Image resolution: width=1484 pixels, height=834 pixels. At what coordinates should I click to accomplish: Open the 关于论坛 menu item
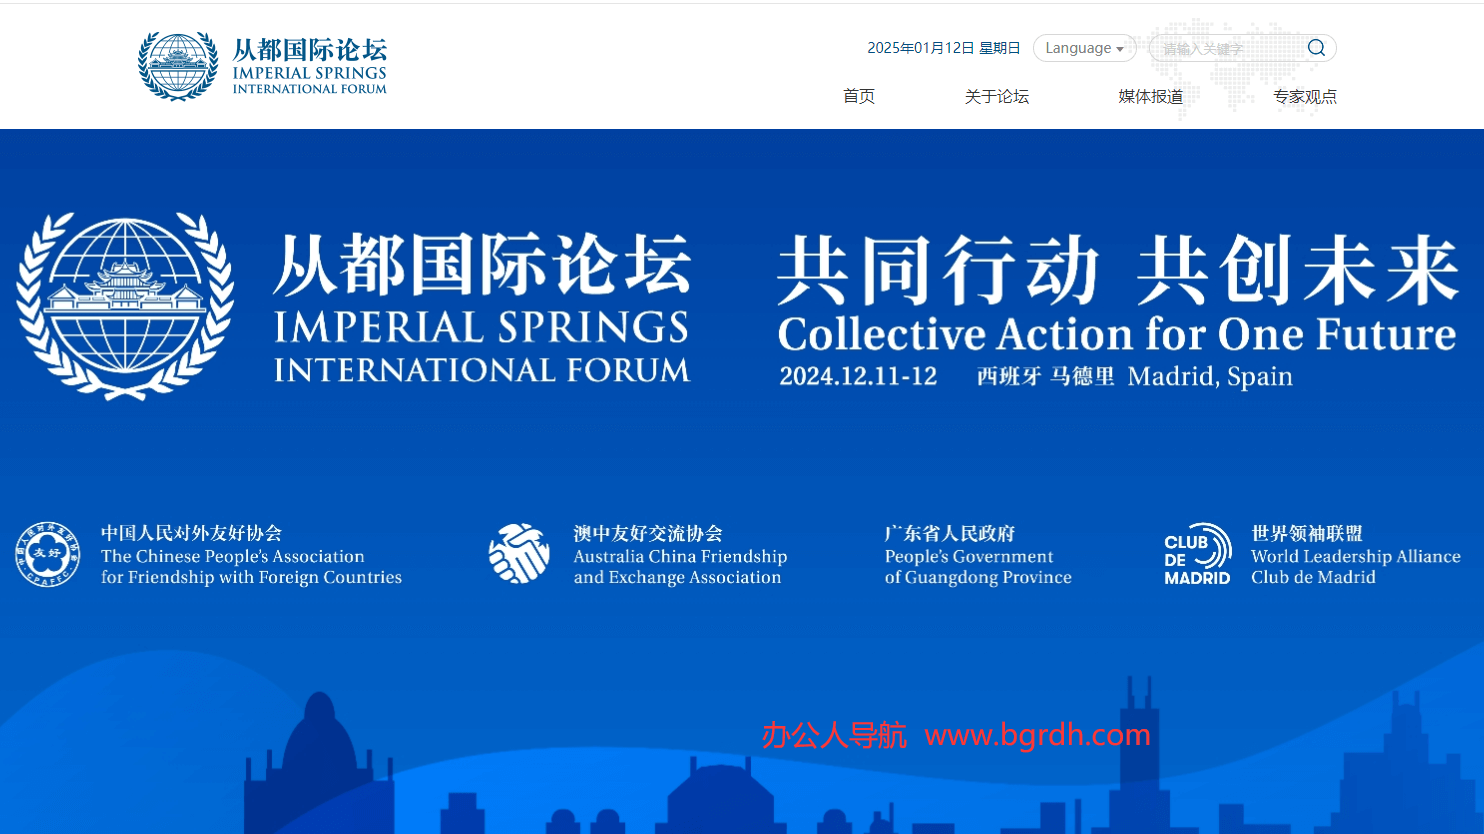(996, 96)
